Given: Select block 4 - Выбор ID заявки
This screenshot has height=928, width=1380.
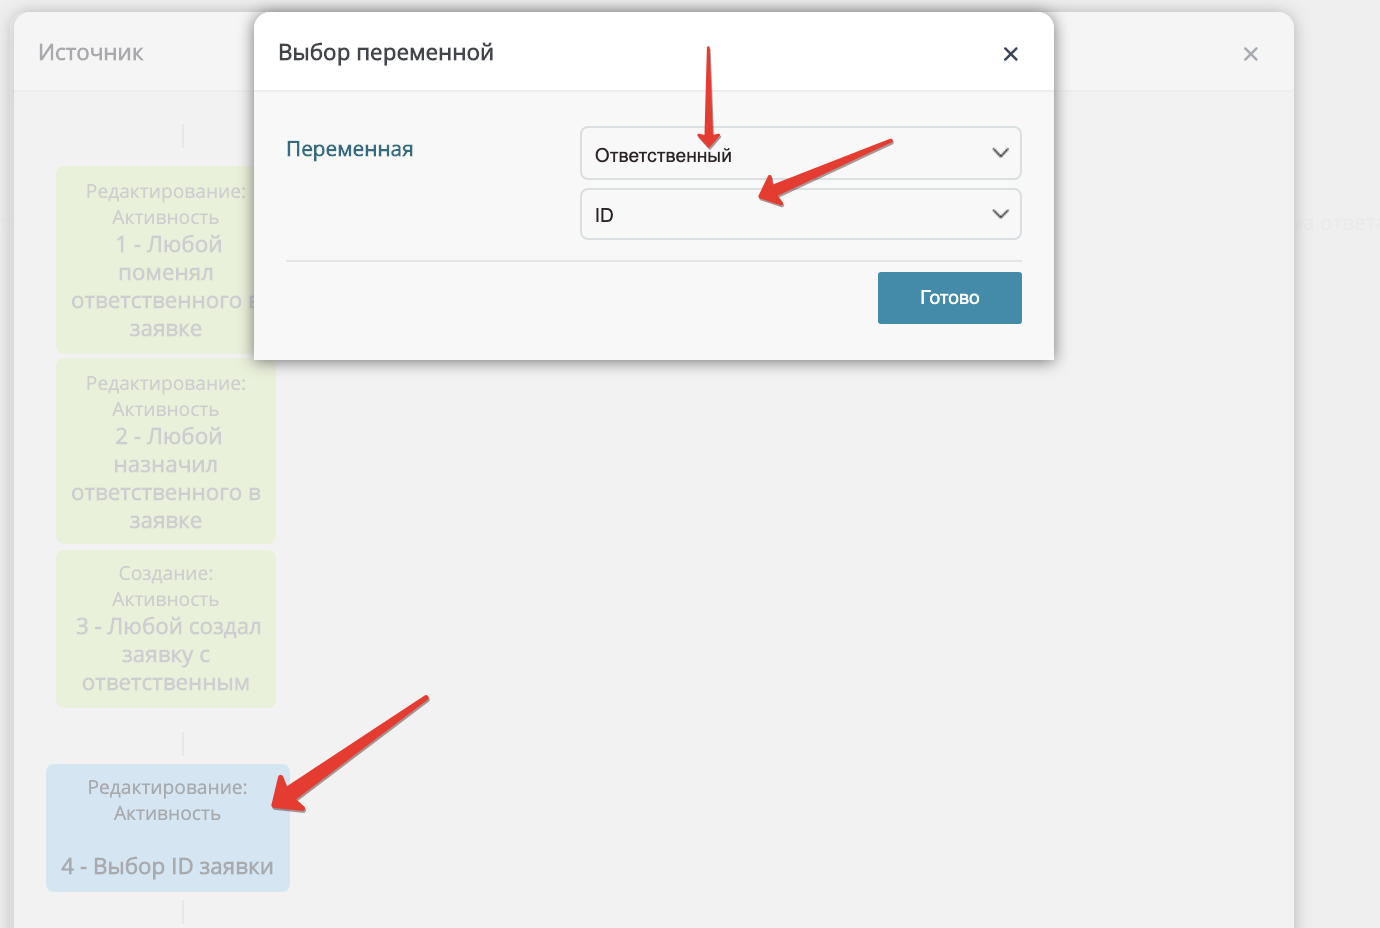Looking at the screenshot, I should [x=168, y=828].
